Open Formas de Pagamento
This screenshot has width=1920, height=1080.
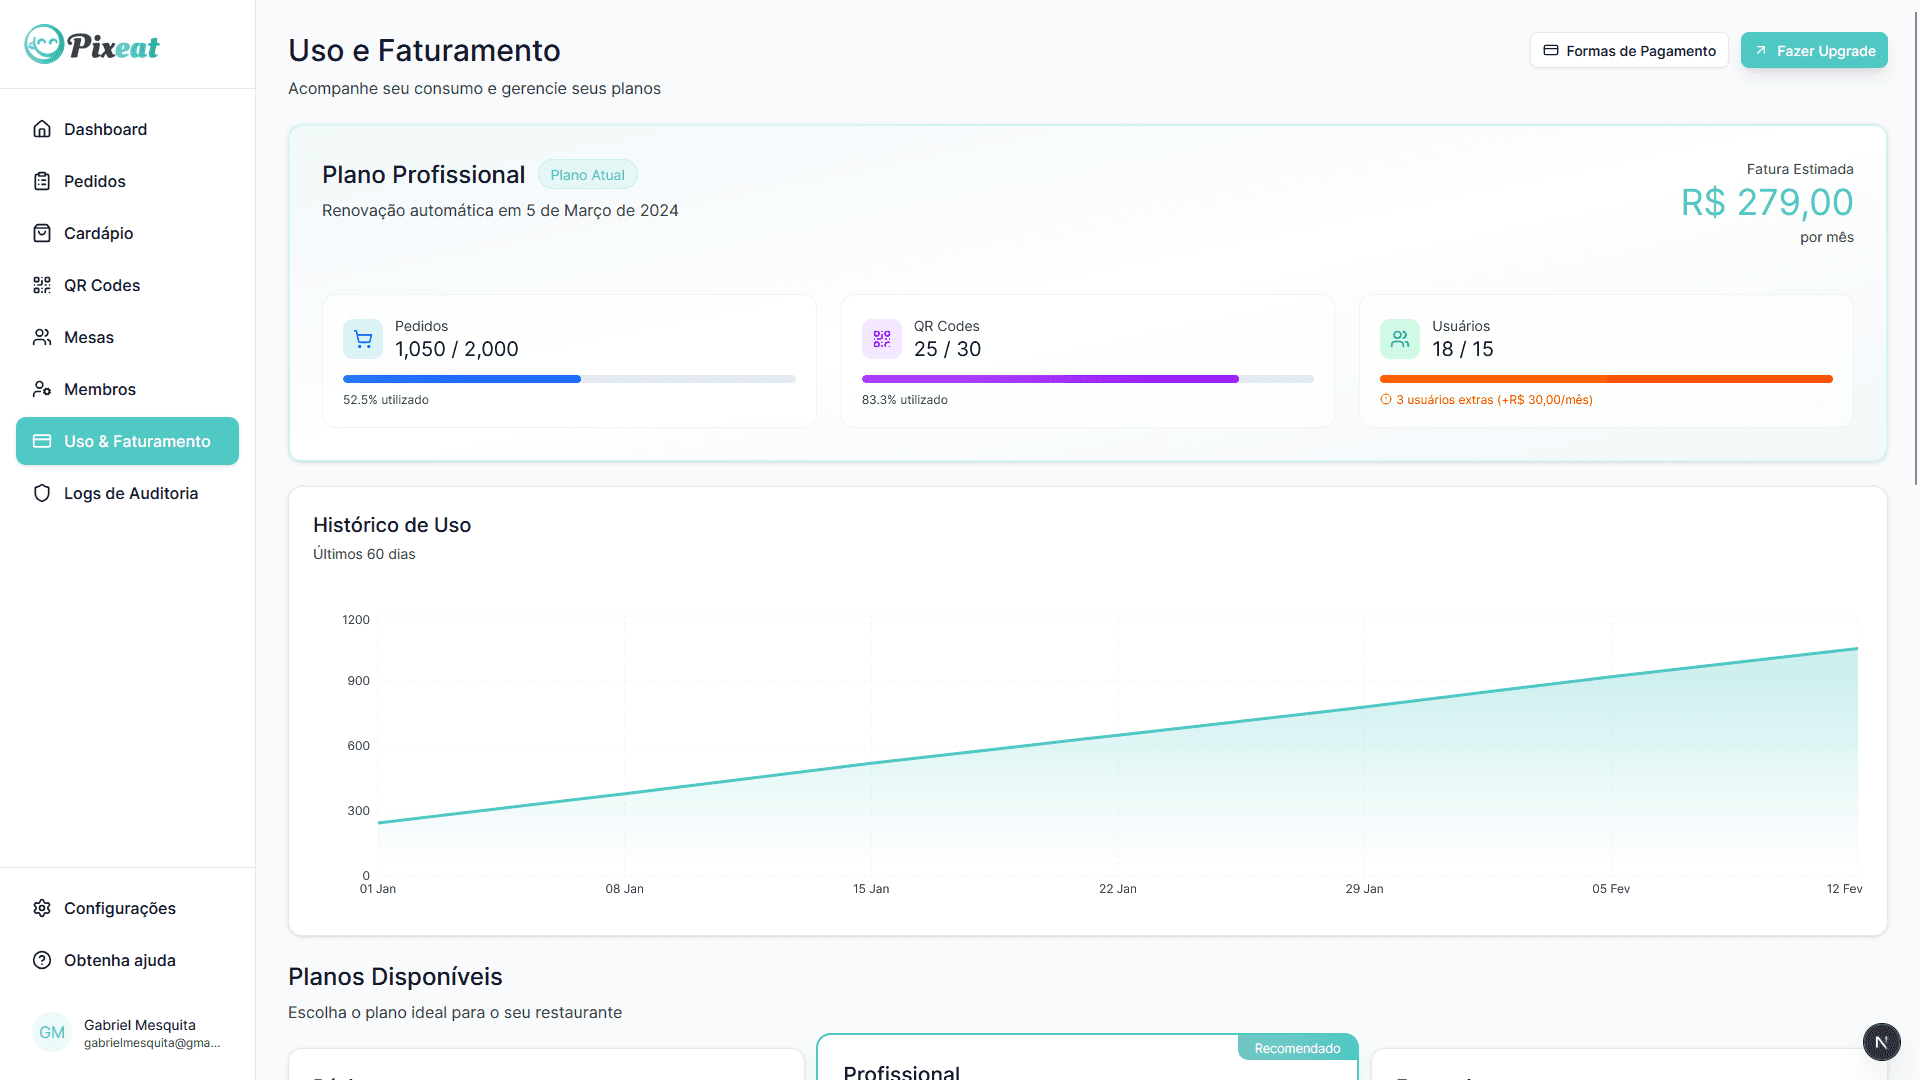coord(1629,51)
